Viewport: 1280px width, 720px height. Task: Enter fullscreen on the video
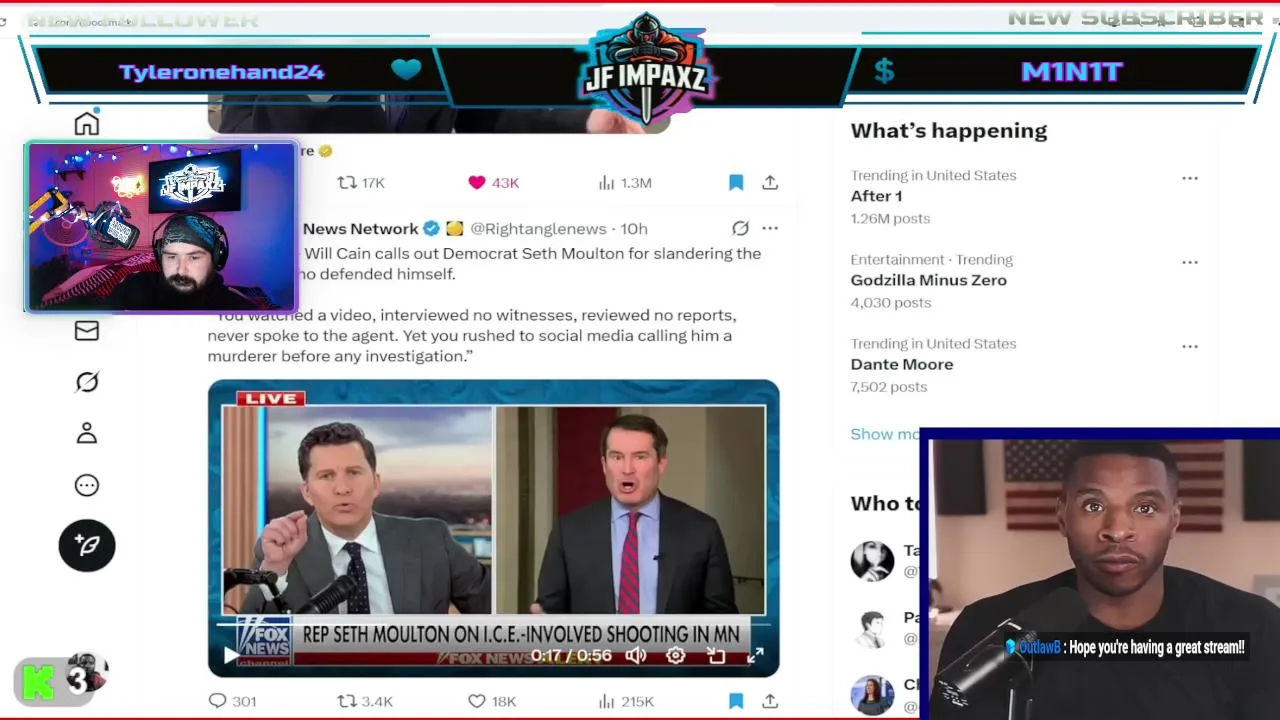[756, 656]
